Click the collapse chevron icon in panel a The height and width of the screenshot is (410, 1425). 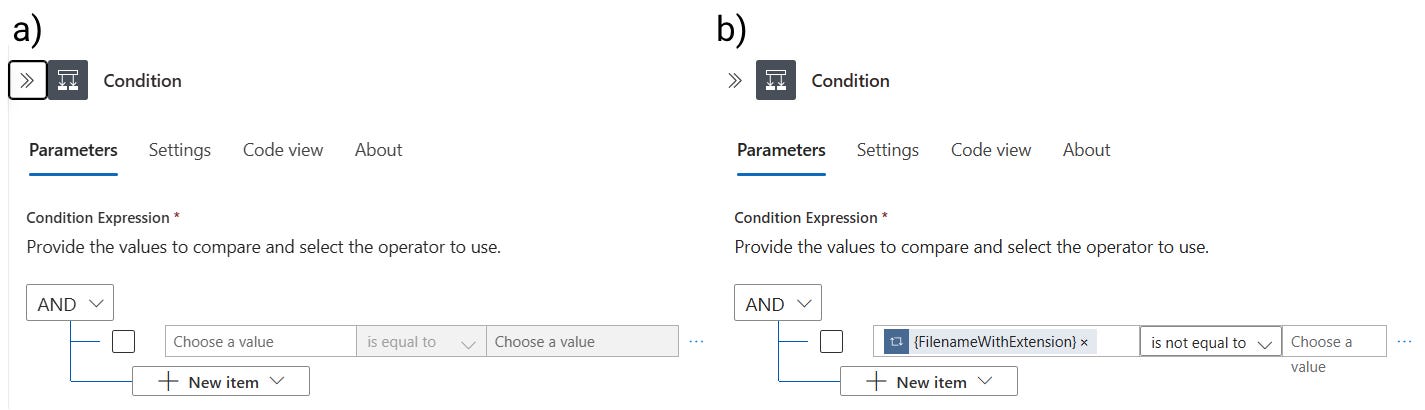click(x=28, y=81)
